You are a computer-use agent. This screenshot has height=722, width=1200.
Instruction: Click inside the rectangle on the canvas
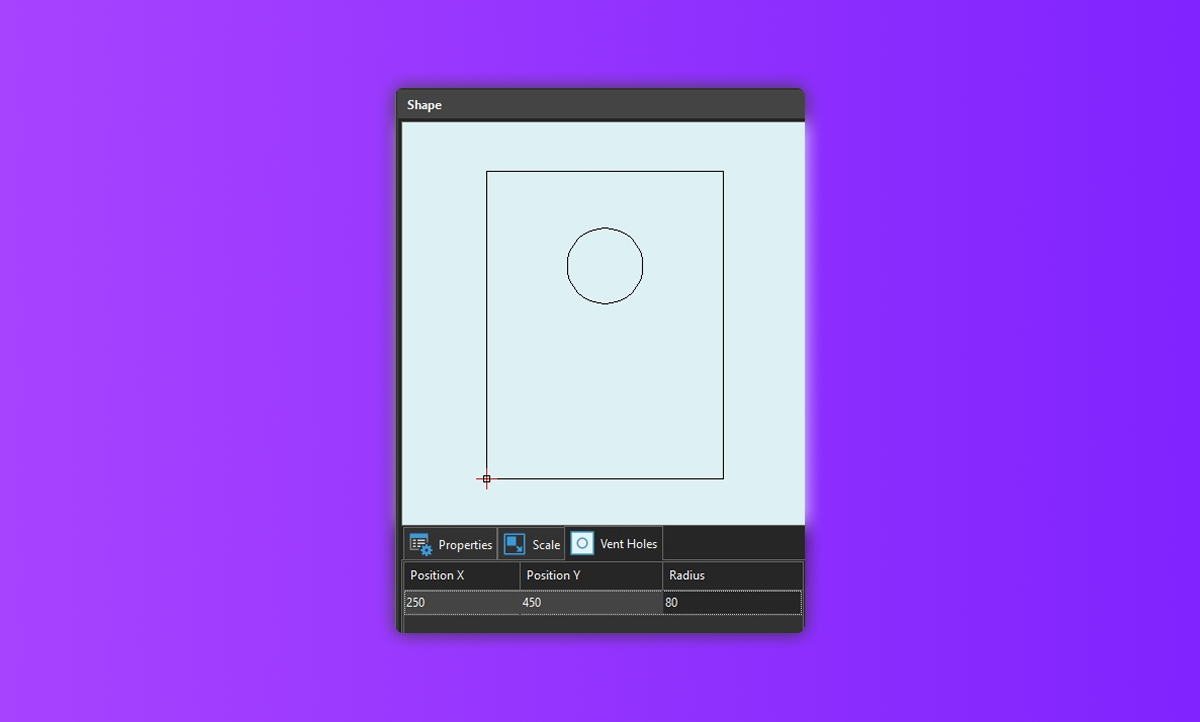click(x=600, y=400)
